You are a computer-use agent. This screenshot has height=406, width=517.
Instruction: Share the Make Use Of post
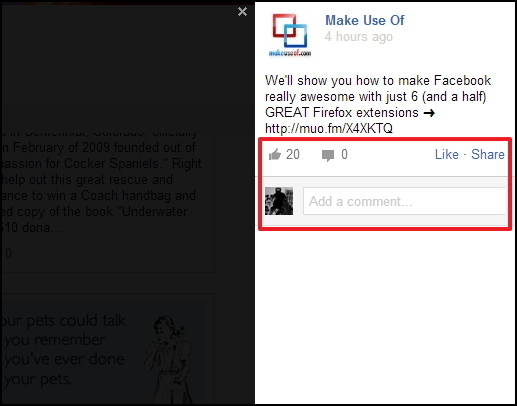coord(488,154)
